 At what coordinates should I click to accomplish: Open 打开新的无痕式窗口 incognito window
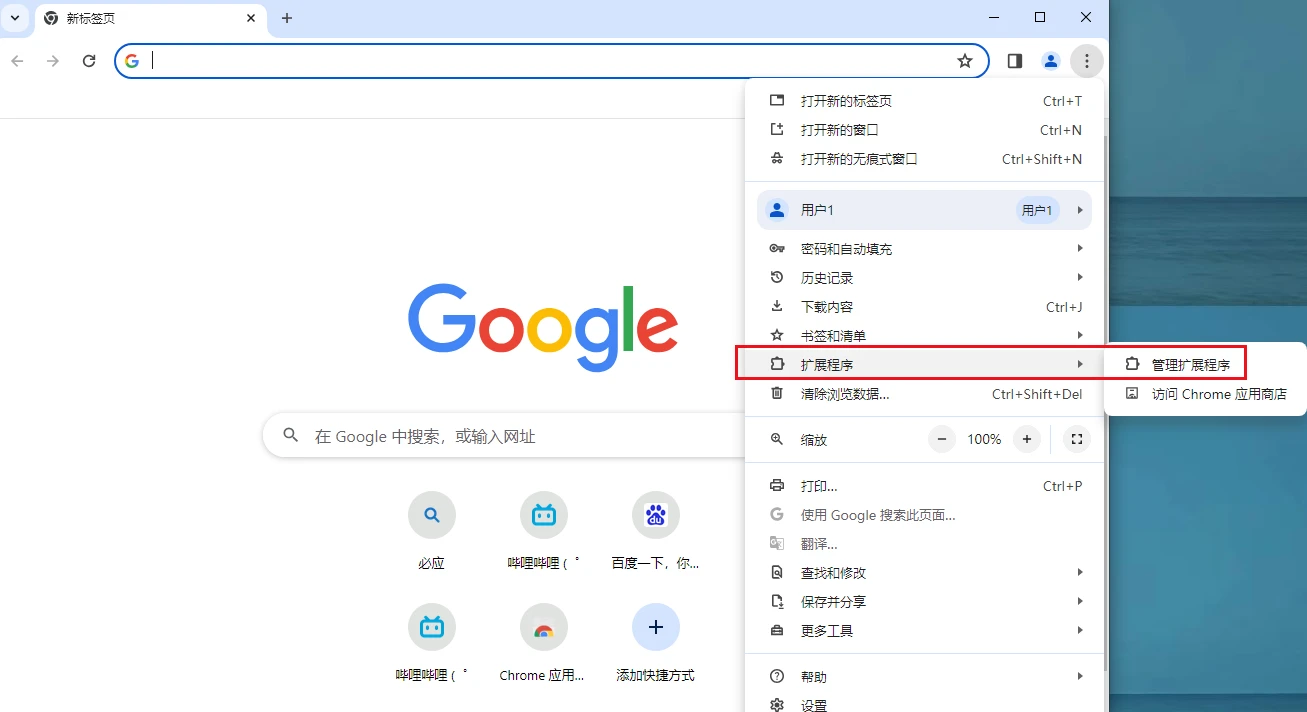click(x=924, y=159)
